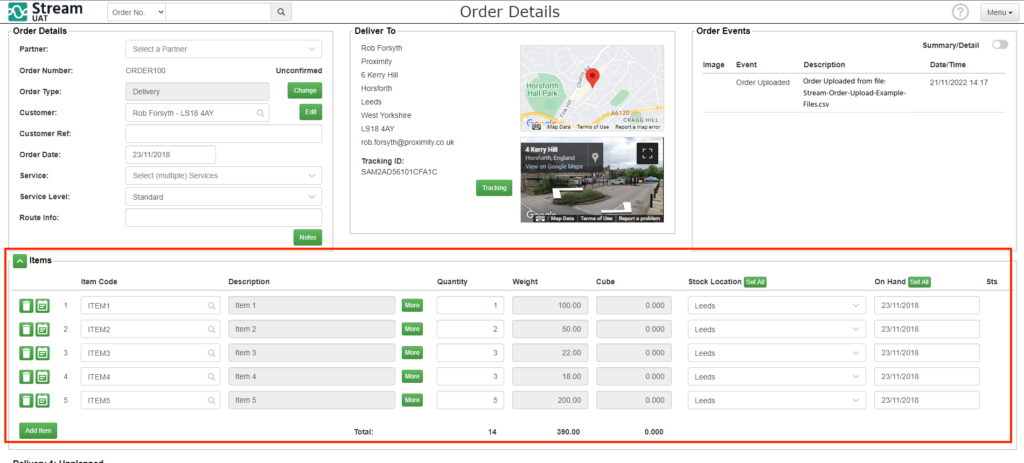Click the search magnifier button in header
Image resolution: width=1024 pixels, height=463 pixels.
[281, 12]
